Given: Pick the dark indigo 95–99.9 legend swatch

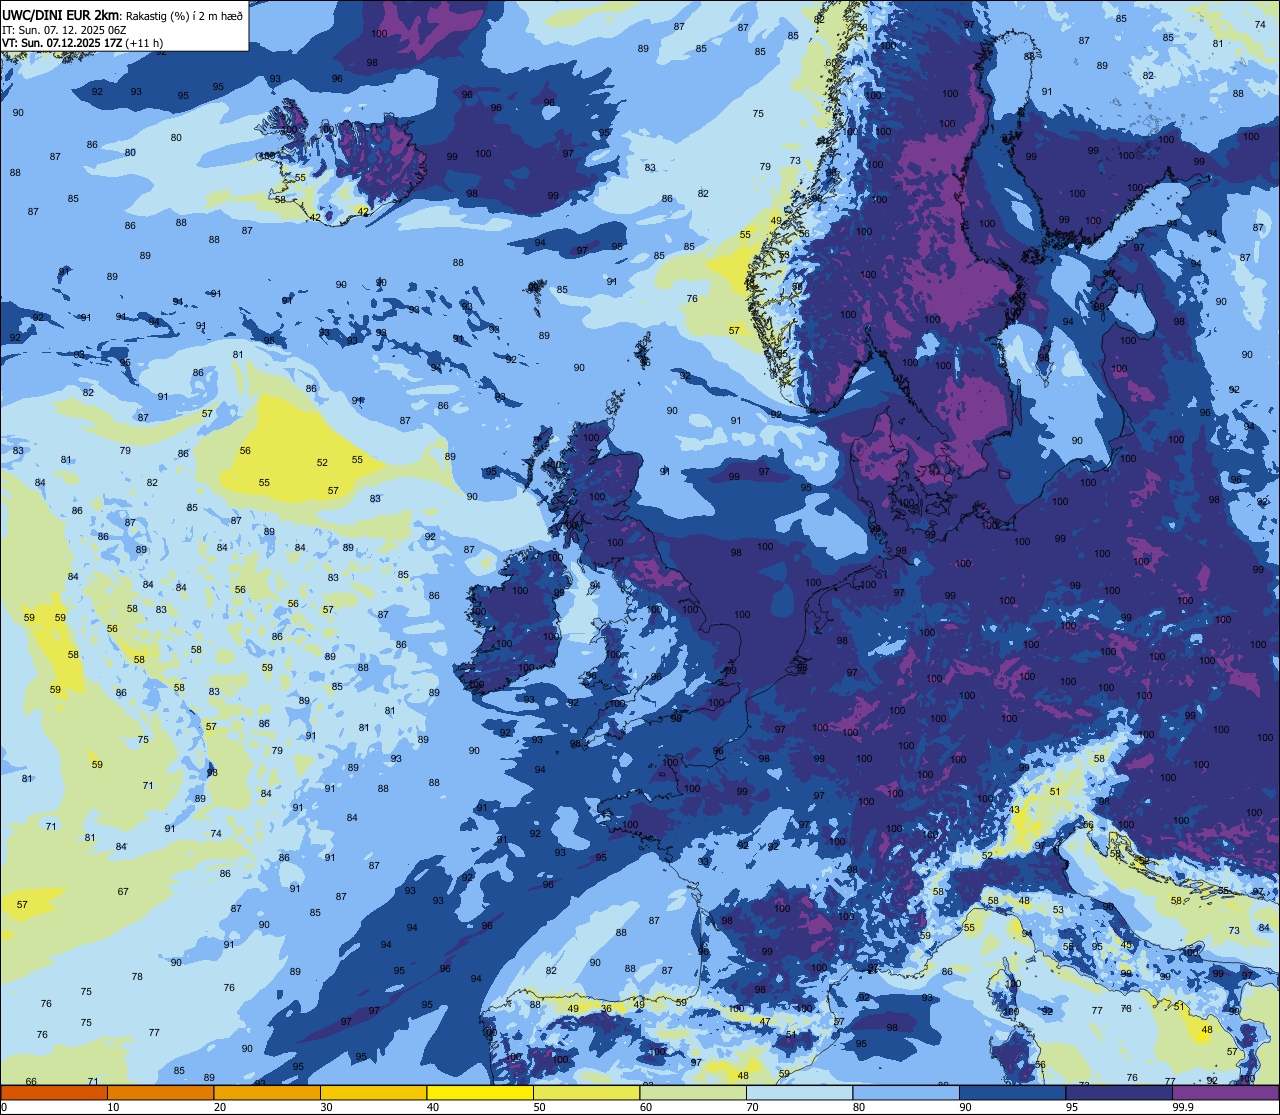Looking at the screenshot, I should pos(1119,1092).
